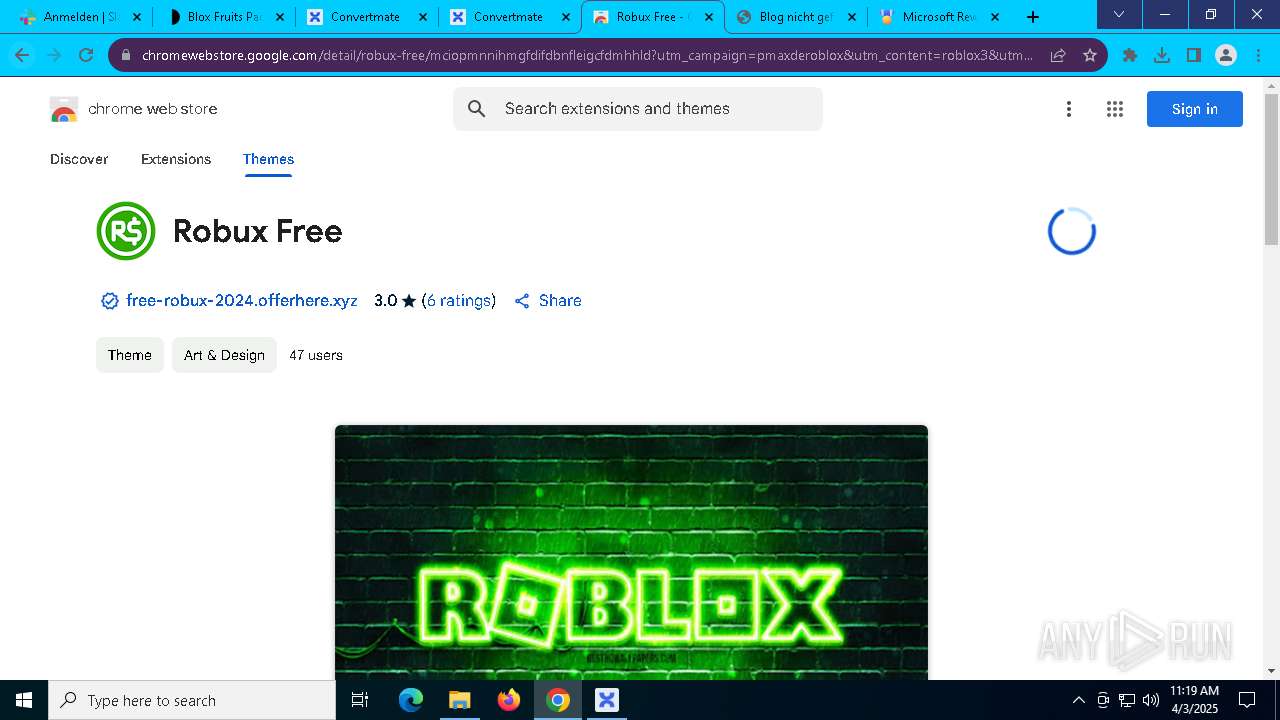Click the Sign in button
This screenshot has height=720, width=1280.
(x=1195, y=109)
